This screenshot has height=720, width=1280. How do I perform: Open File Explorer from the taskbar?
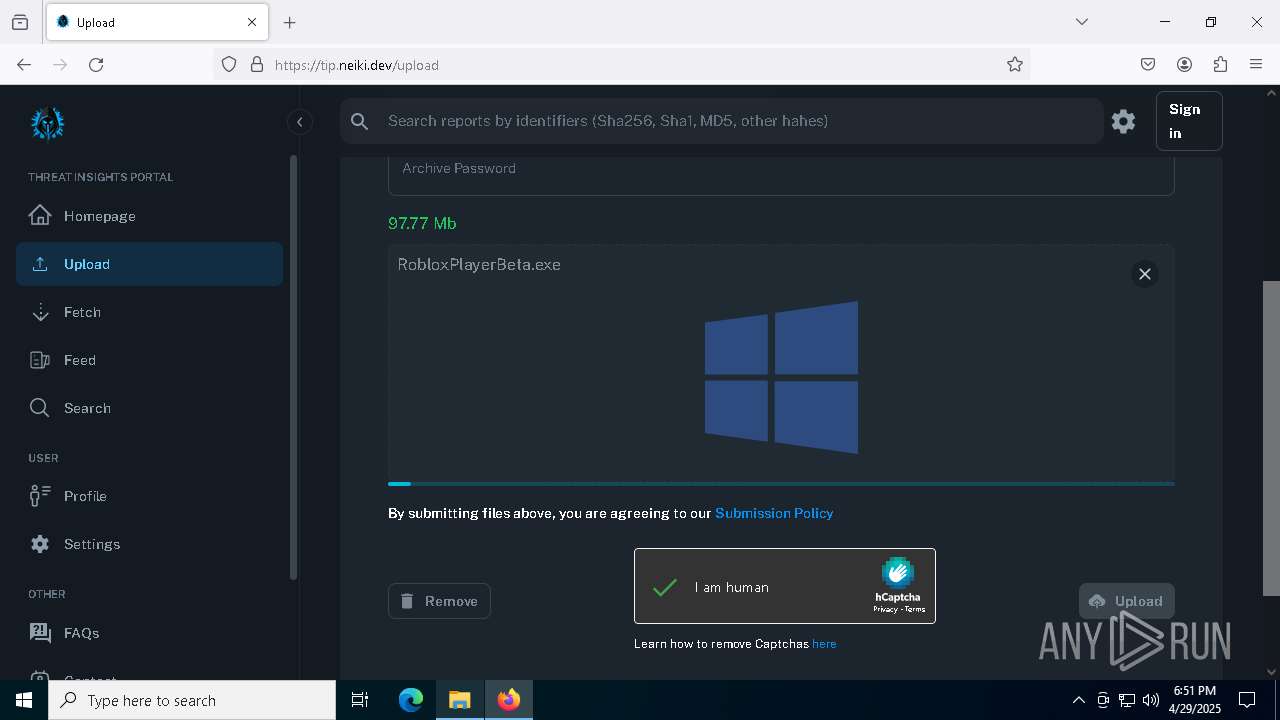pos(459,700)
